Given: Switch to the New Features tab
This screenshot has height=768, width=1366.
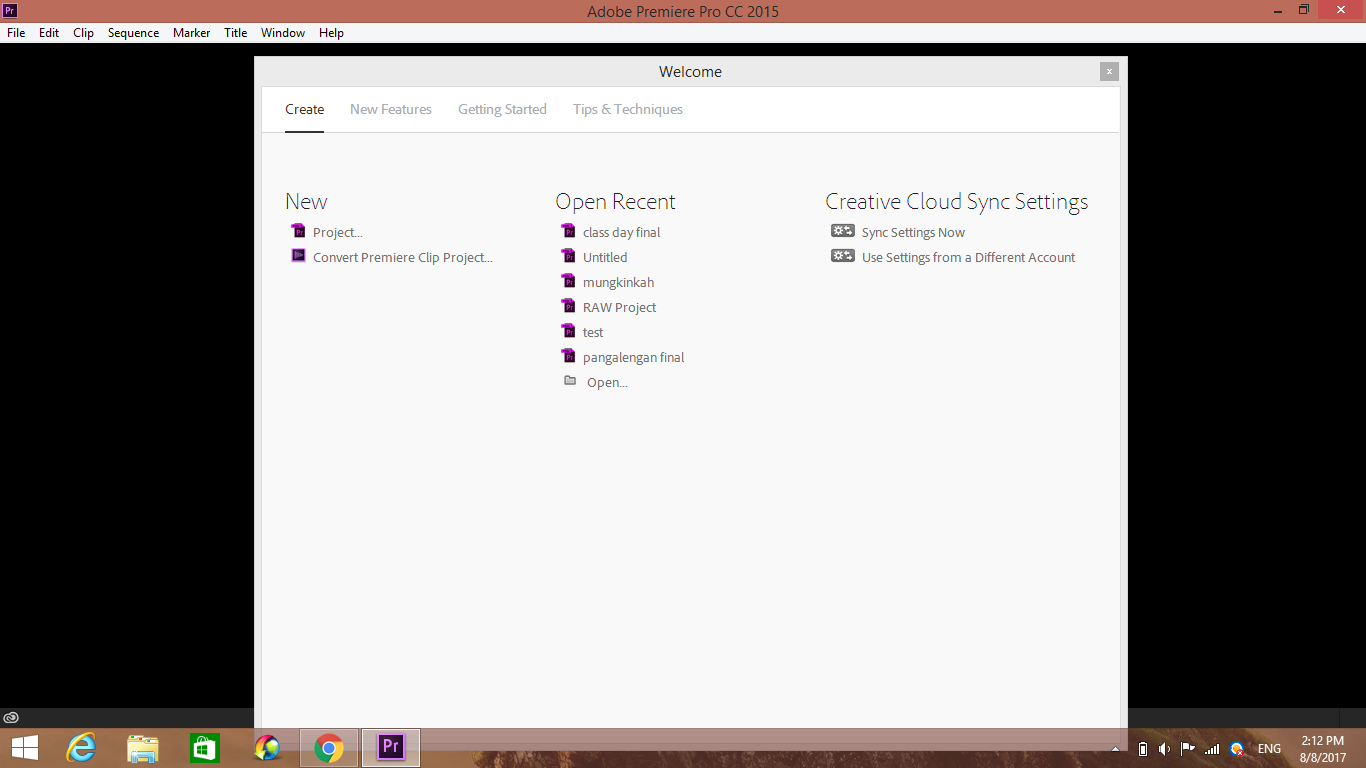Looking at the screenshot, I should (x=390, y=109).
